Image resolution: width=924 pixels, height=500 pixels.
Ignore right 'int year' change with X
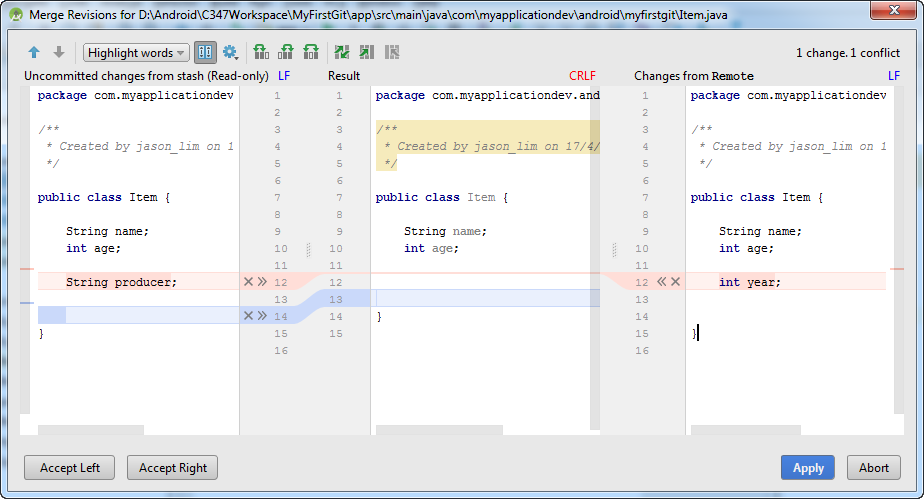675,282
